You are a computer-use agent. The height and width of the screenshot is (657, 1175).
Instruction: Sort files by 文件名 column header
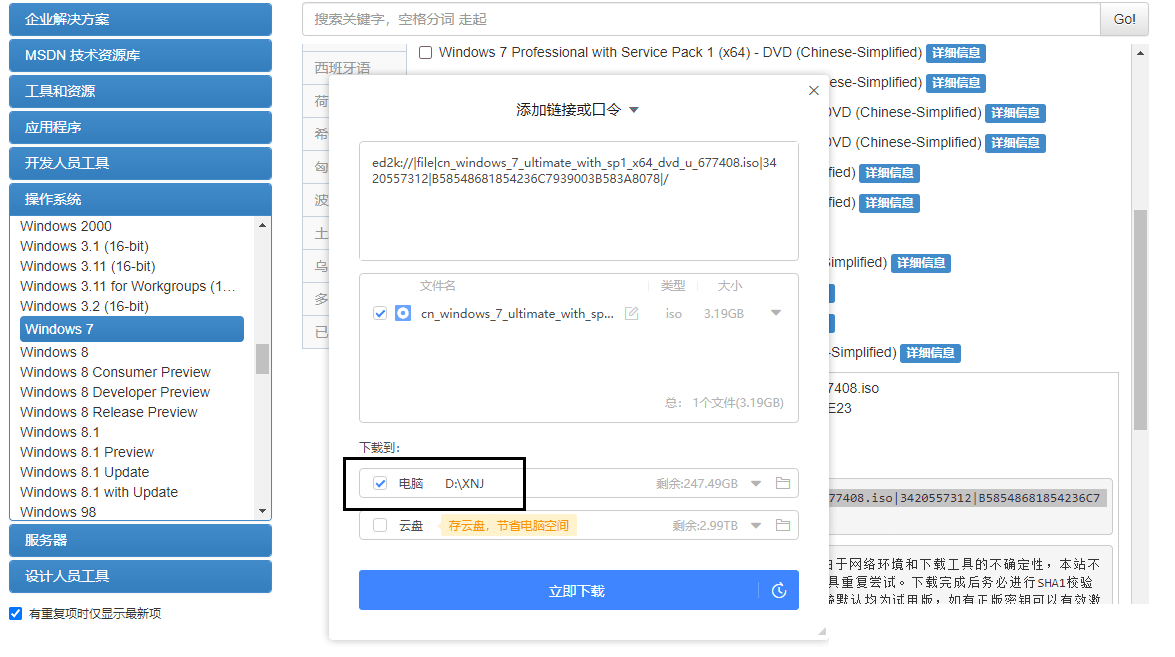(x=438, y=285)
